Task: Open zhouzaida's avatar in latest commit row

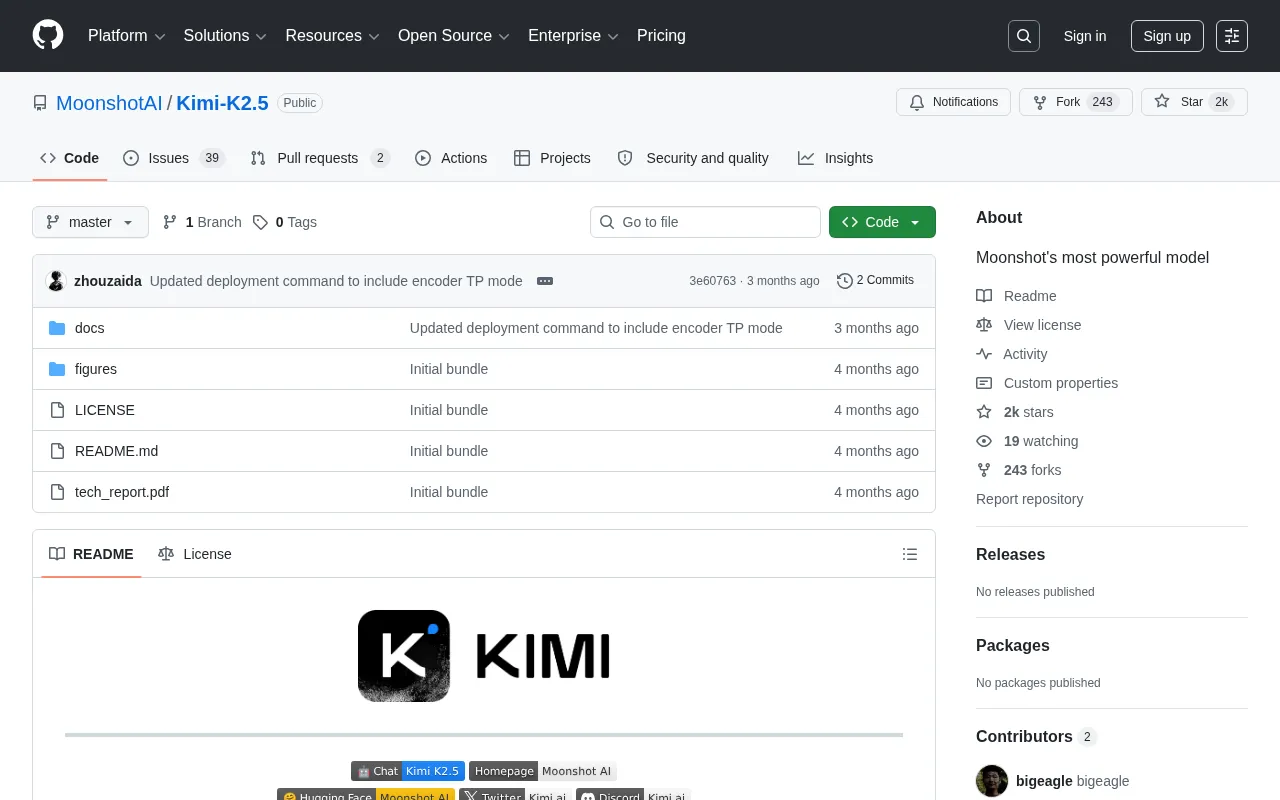Action: pyautogui.click(x=57, y=281)
